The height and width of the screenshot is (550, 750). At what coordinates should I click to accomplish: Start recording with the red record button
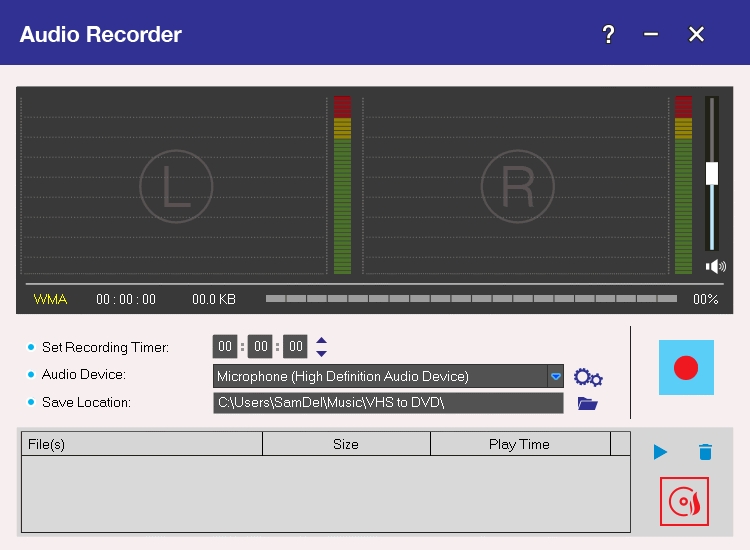click(686, 367)
